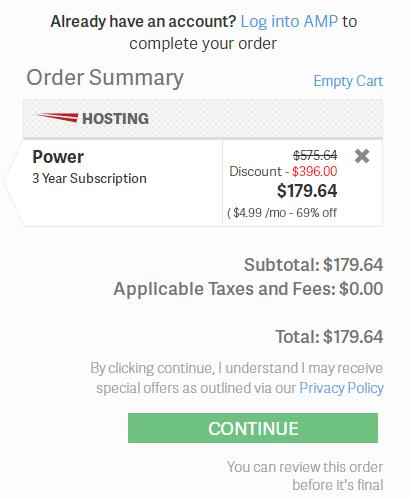Screen dimensions: 410x498
Task: Click the crossed-out $575.64 original price
Action: pos(315,155)
